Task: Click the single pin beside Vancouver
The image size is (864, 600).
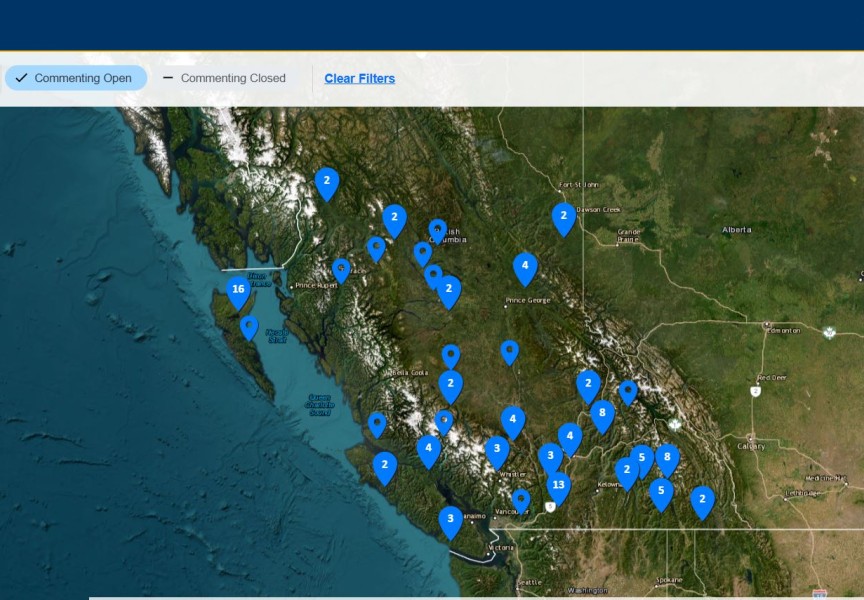Action: (521, 499)
